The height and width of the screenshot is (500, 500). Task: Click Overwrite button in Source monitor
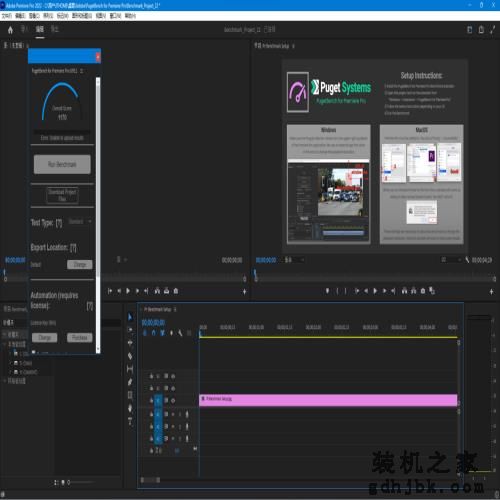click(x=167, y=291)
